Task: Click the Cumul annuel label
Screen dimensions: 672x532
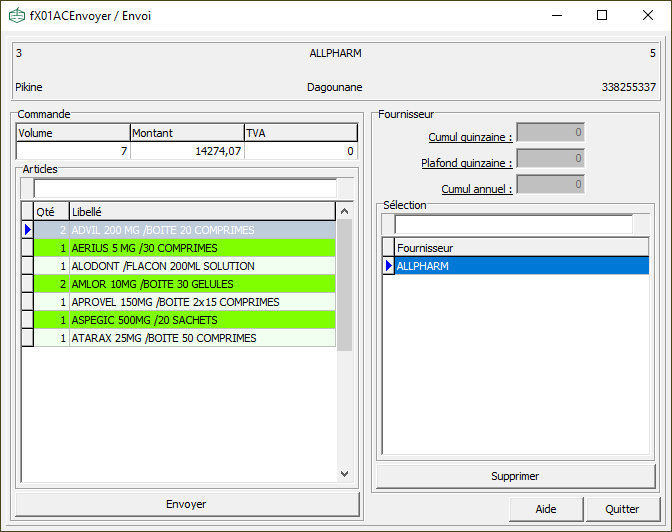Action: point(477,189)
